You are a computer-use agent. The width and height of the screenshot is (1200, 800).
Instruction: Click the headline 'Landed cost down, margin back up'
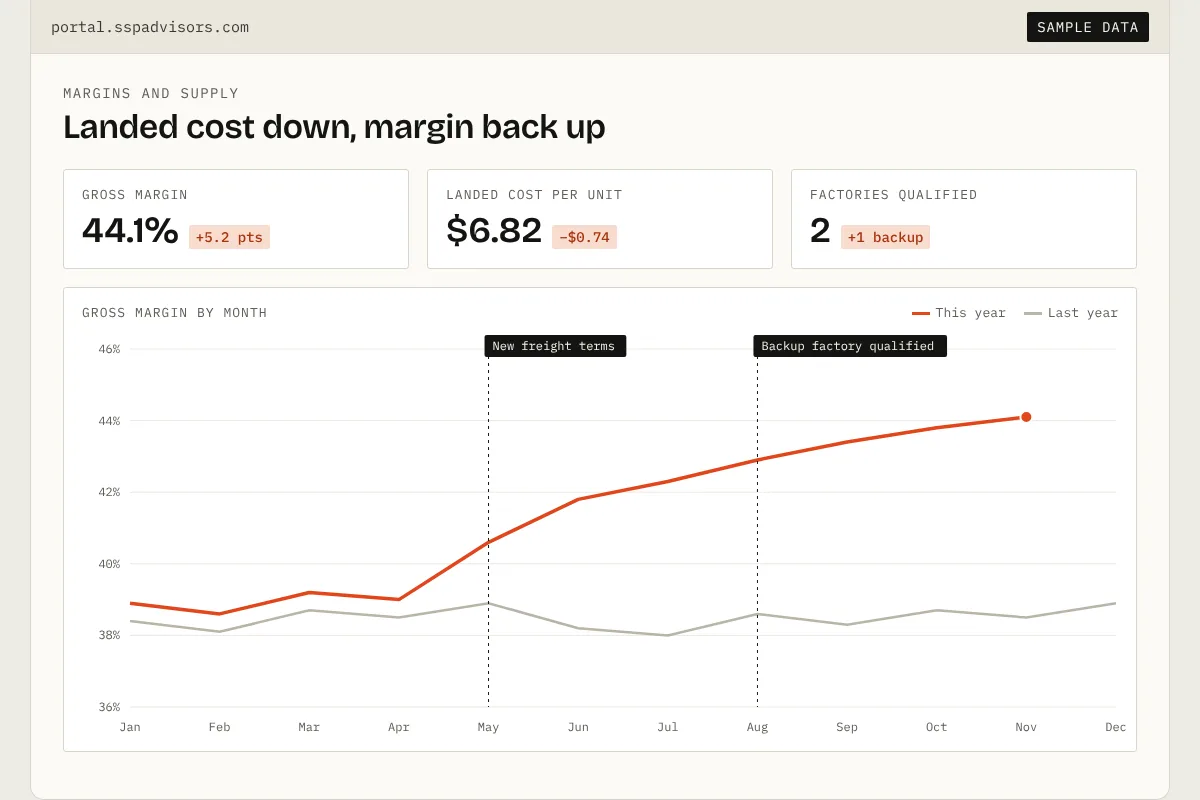(x=334, y=127)
